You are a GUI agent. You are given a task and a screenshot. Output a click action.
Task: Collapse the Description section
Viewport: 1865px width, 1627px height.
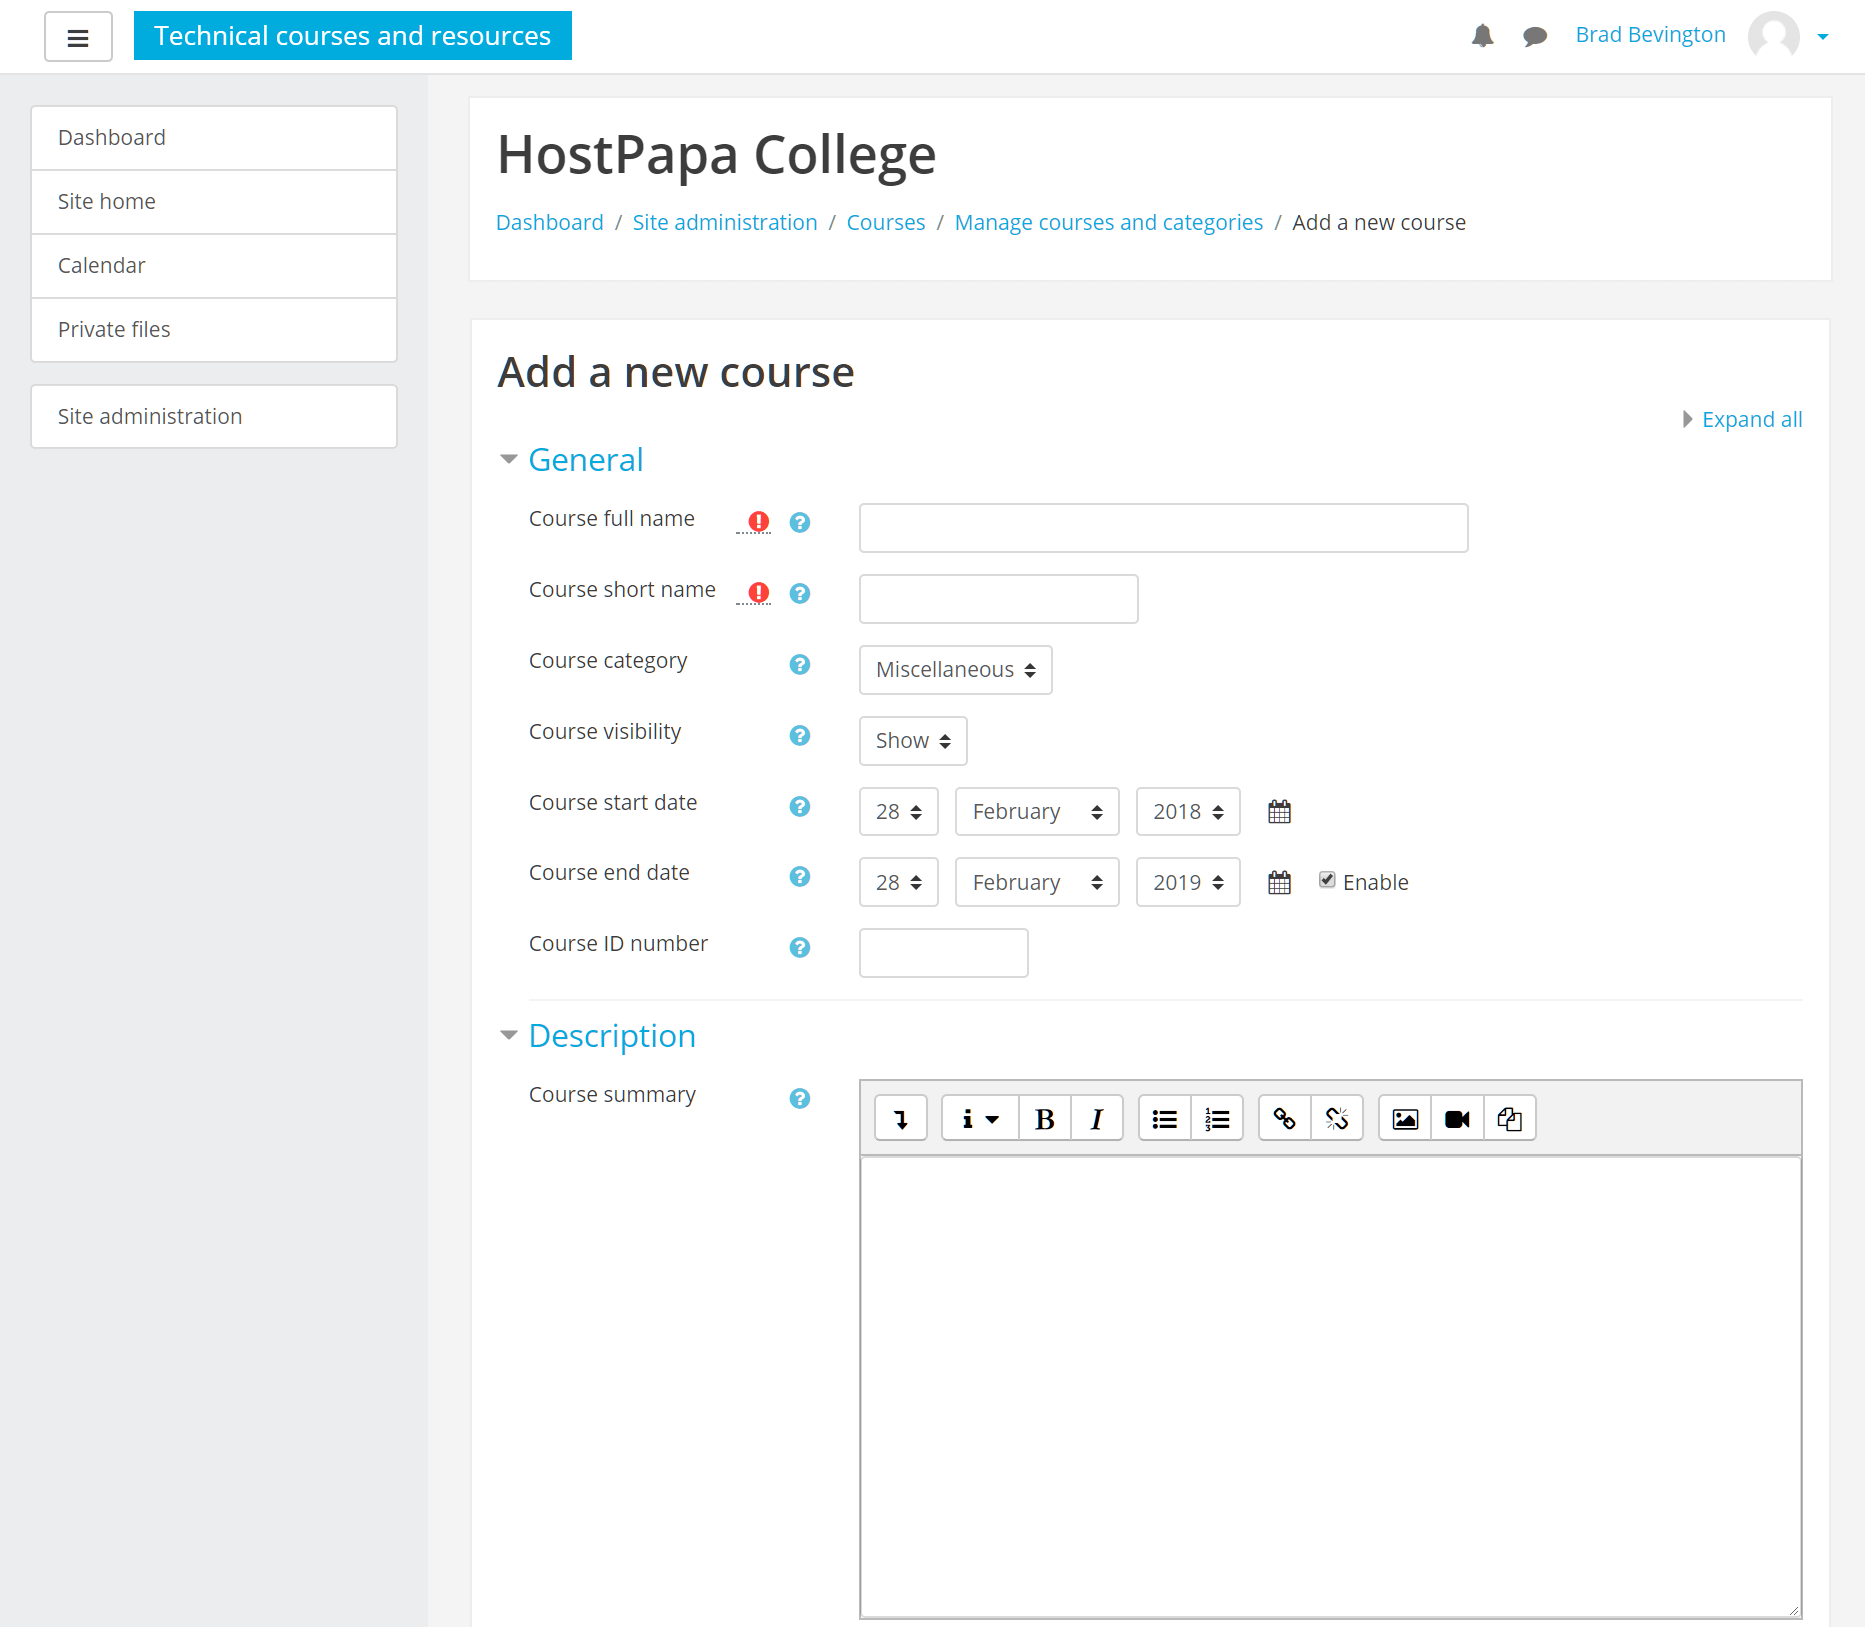tap(611, 1036)
